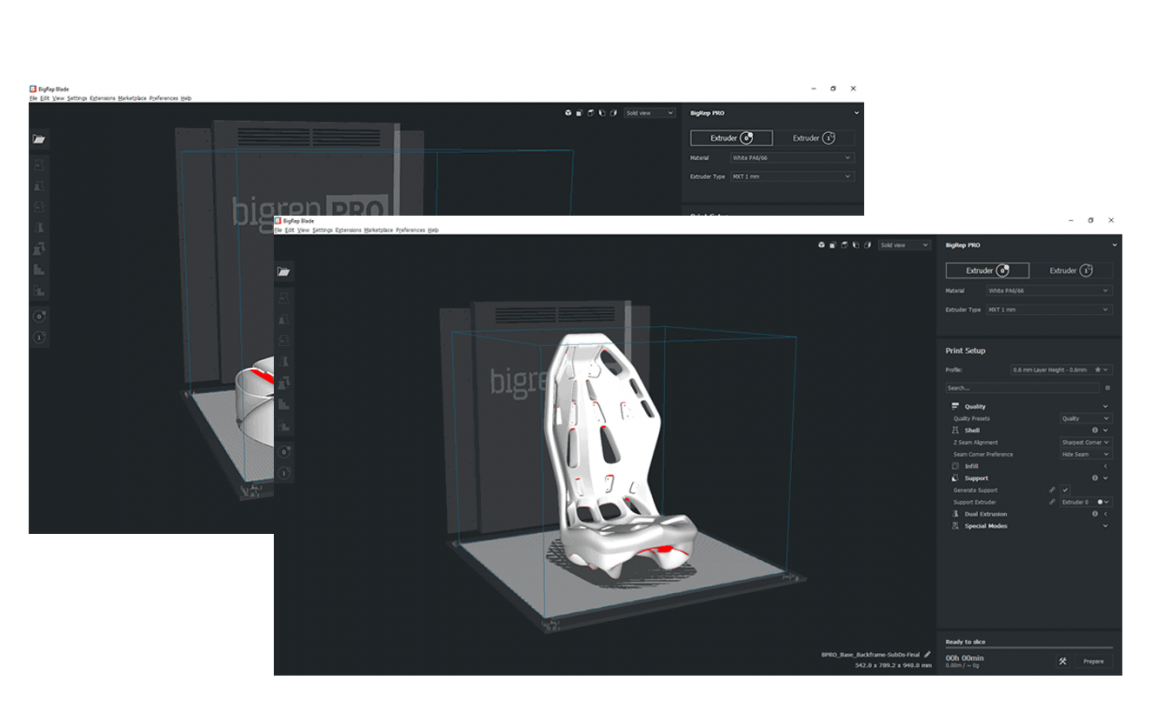Select Mirror tool in front window toolbar
Viewport: 1158px width, 720px height.
284,362
